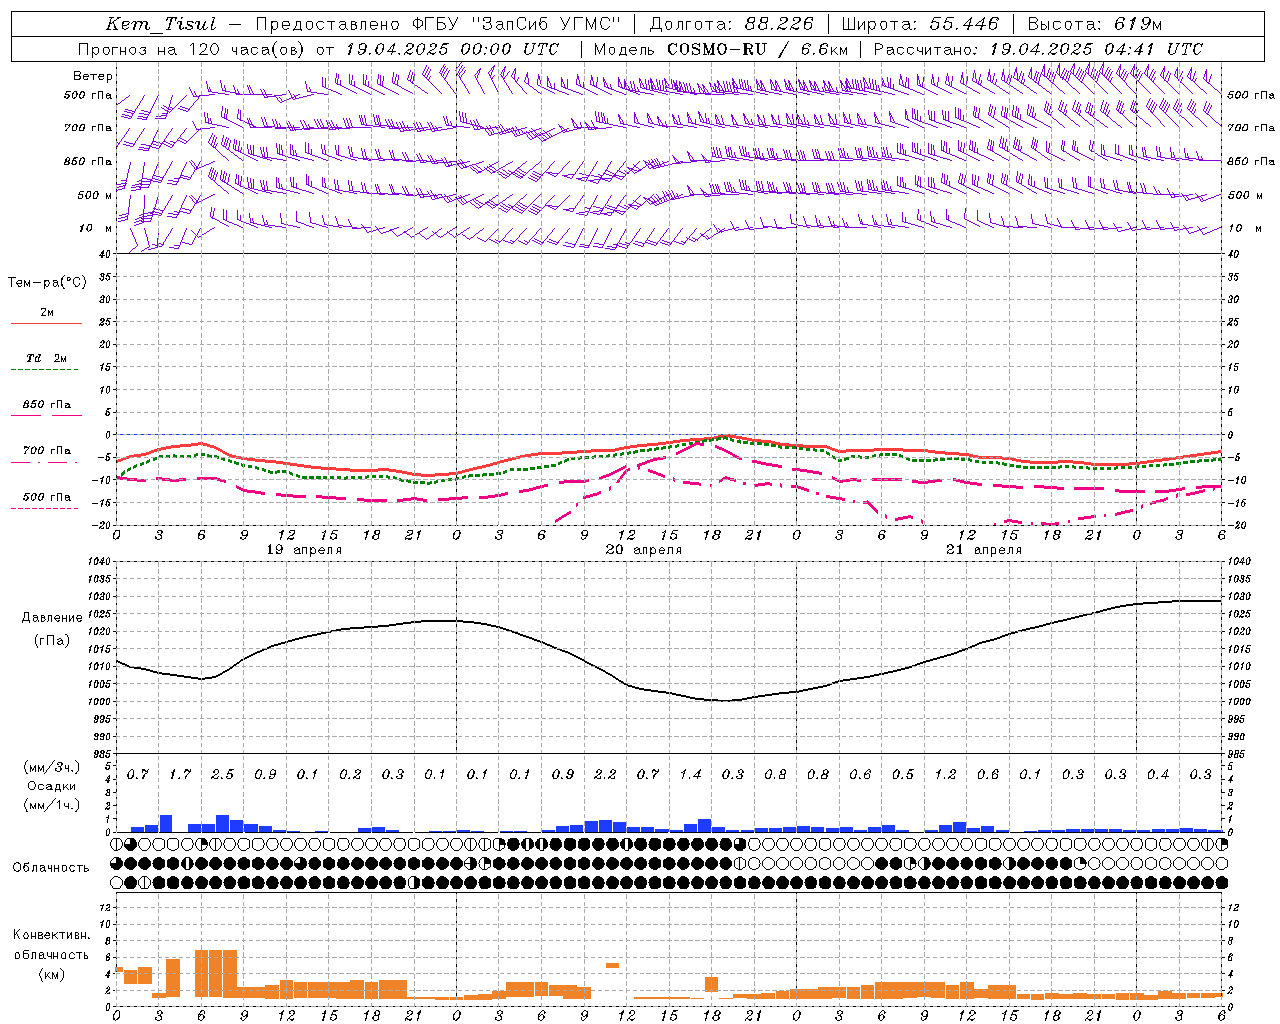Click the Давление panel label
The width and height of the screenshot is (1280, 1024).
click(52, 618)
